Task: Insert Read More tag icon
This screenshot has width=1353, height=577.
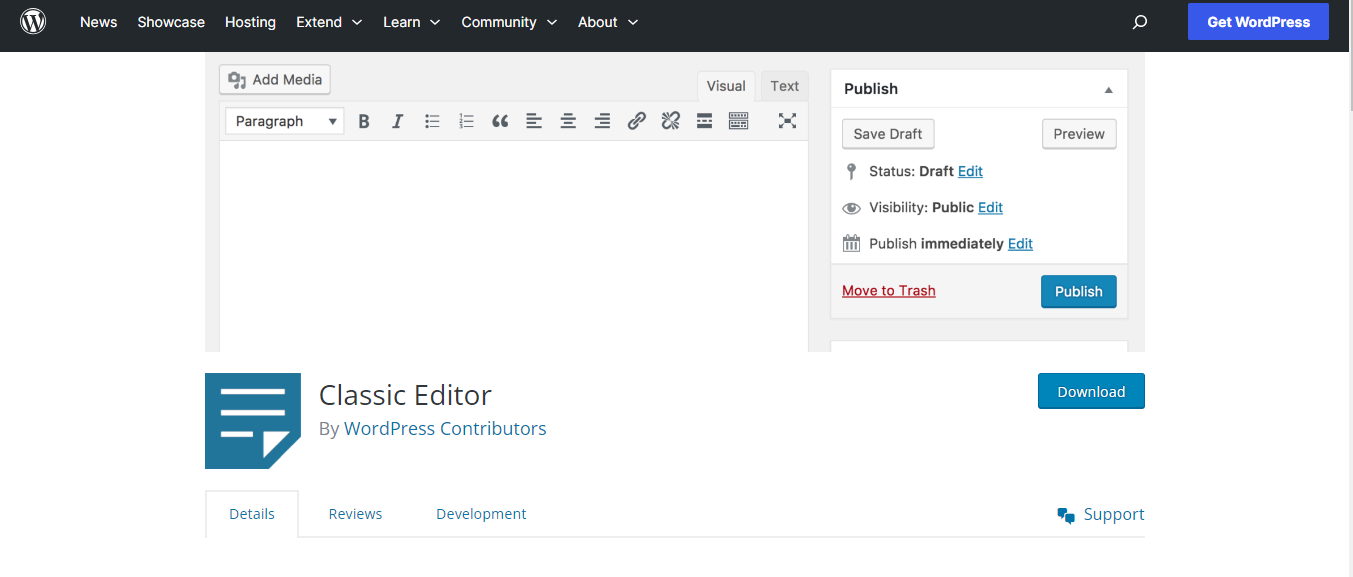Action: coord(704,121)
